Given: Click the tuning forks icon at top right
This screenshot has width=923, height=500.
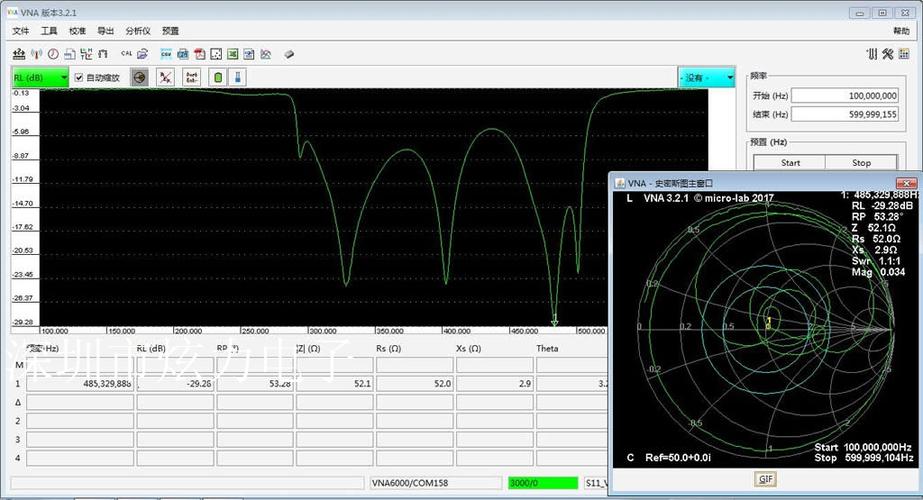Looking at the screenshot, I should pos(872,54).
